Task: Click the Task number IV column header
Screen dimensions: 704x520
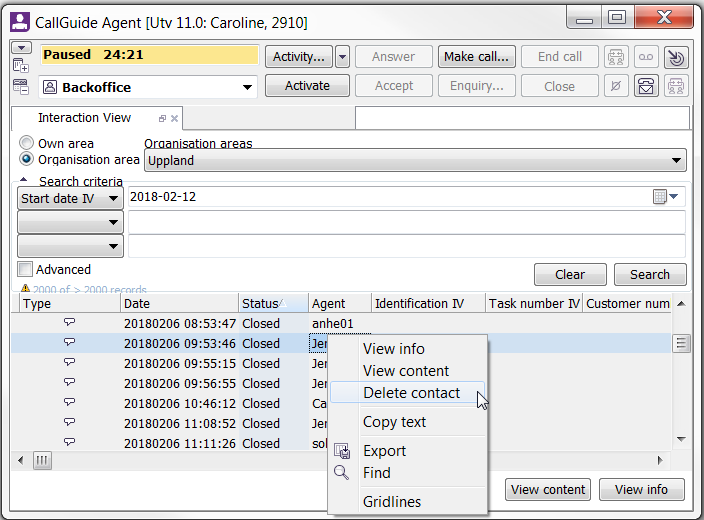Action: [534, 304]
